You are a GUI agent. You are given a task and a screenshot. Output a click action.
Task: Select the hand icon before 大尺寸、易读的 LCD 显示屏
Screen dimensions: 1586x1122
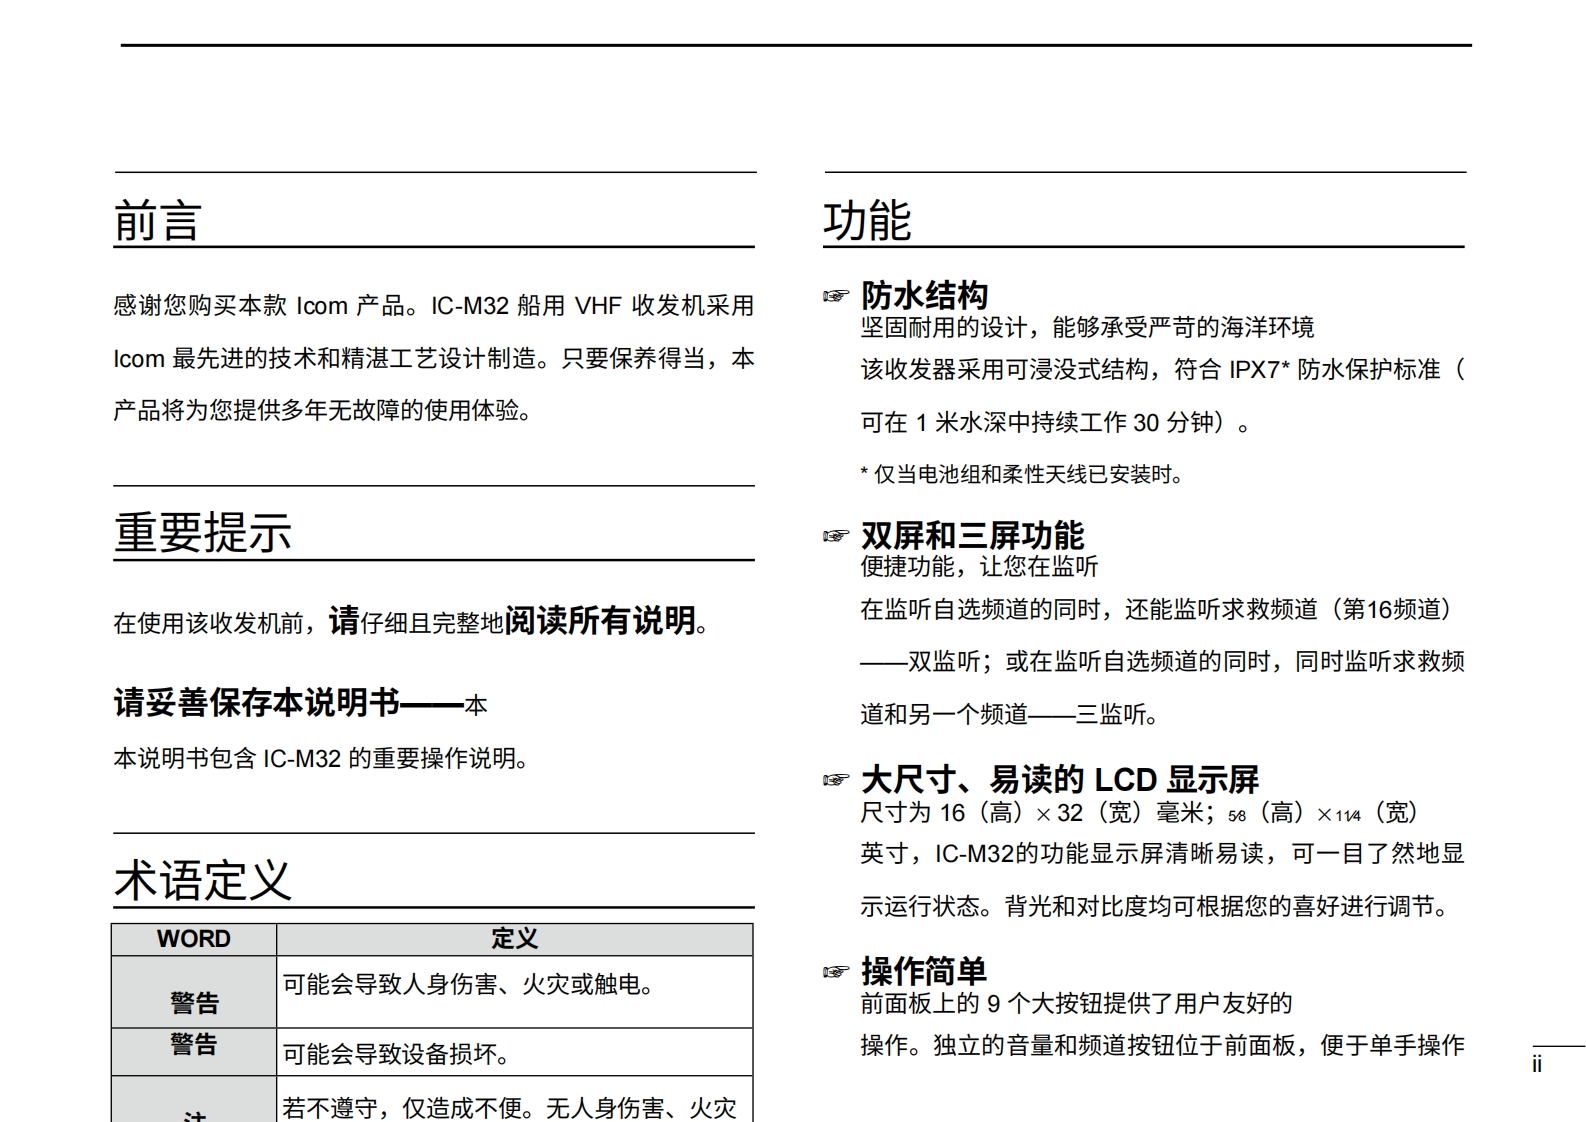(x=835, y=780)
